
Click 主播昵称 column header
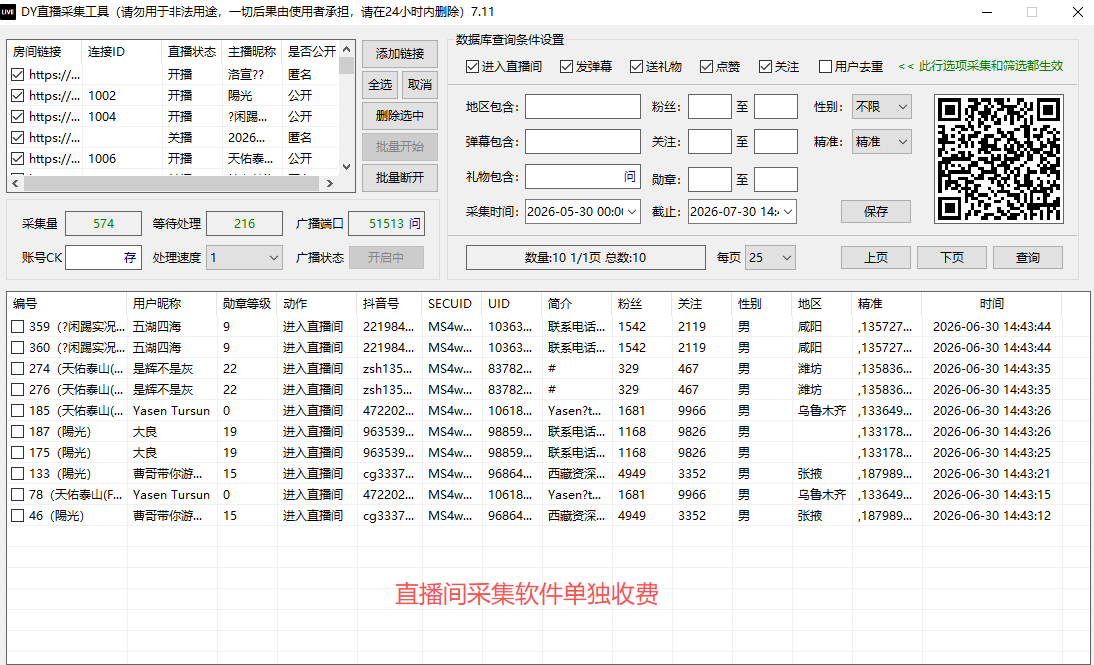pos(252,52)
